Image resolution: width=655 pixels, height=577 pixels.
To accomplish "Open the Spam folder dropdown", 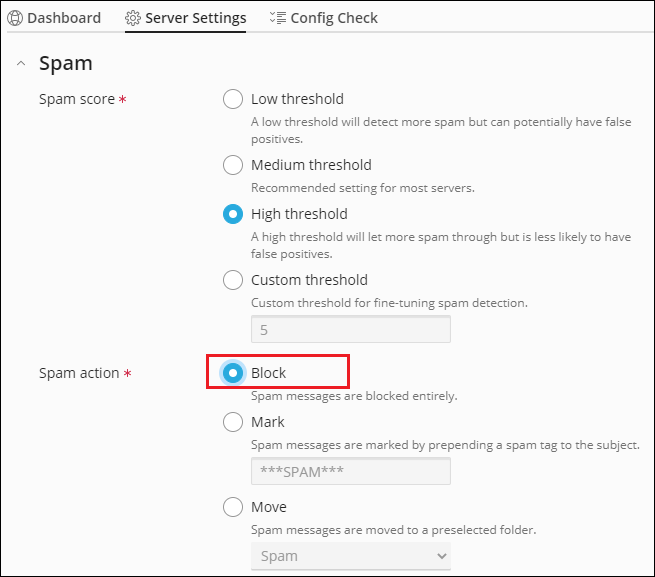I will (x=350, y=556).
